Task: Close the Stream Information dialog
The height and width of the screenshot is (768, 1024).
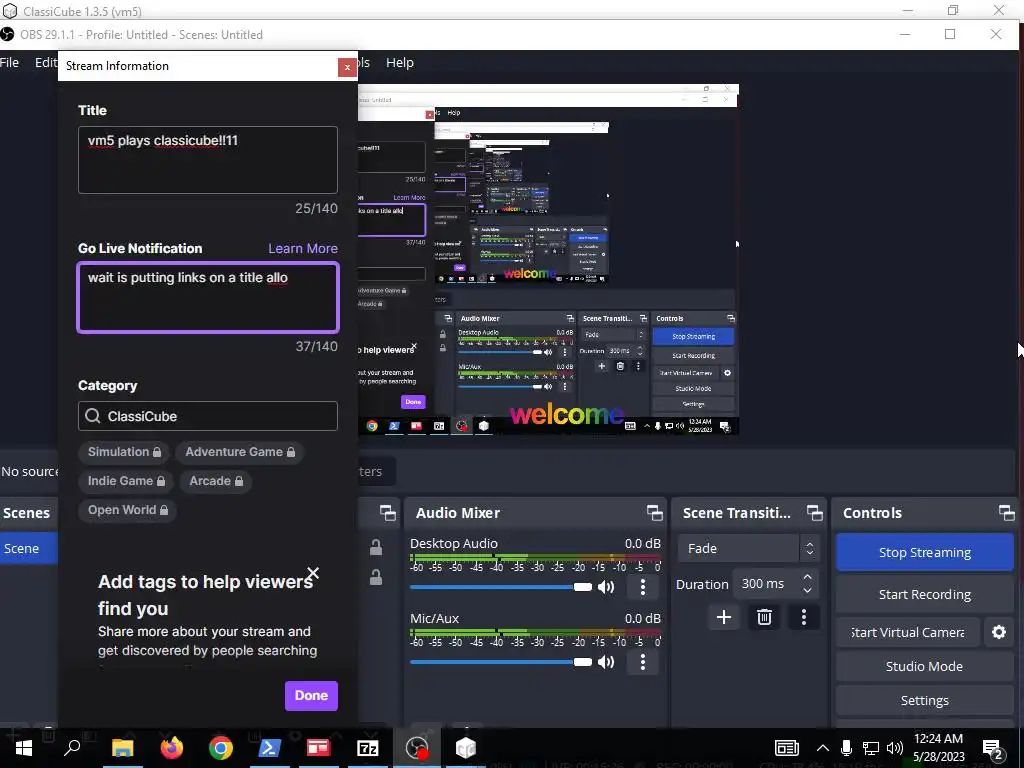Action: (347, 67)
